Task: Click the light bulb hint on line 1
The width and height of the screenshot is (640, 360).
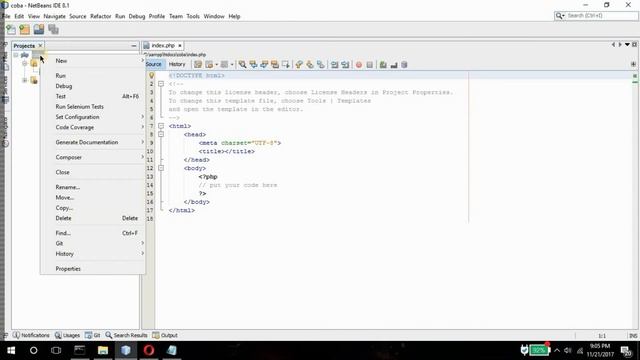Action: click(x=151, y=76)
